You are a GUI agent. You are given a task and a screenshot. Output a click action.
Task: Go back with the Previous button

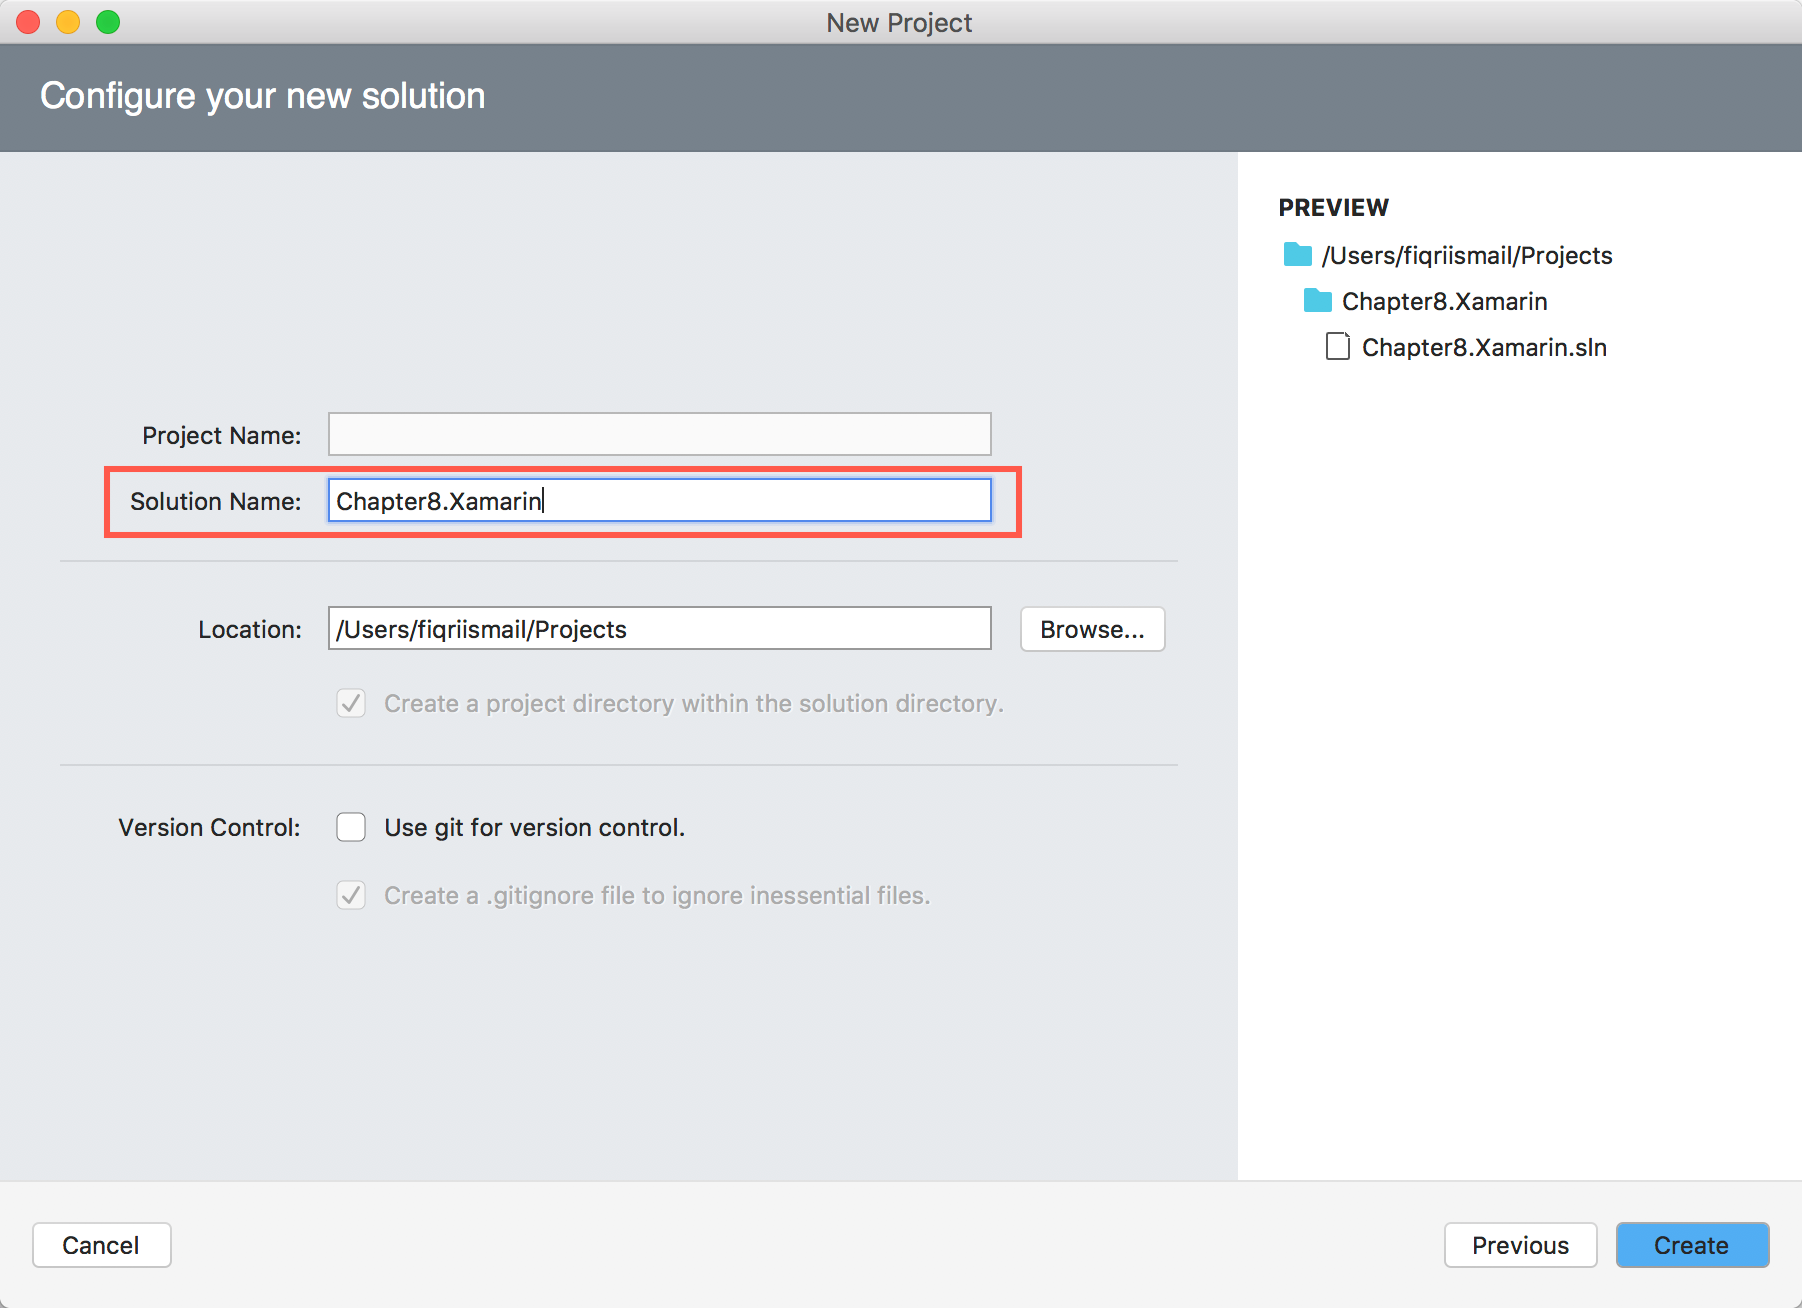[x=1520, y=1245]
